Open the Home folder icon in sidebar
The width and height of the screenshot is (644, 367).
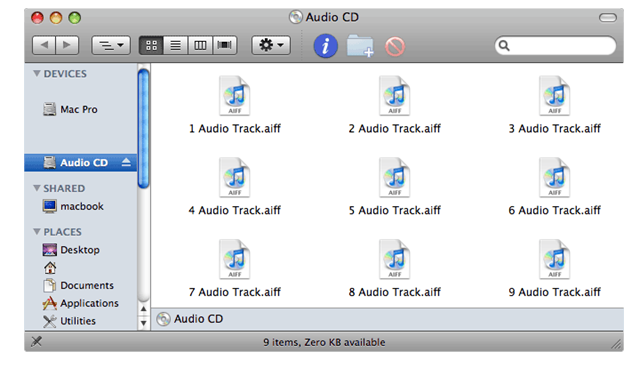(50, 268)
